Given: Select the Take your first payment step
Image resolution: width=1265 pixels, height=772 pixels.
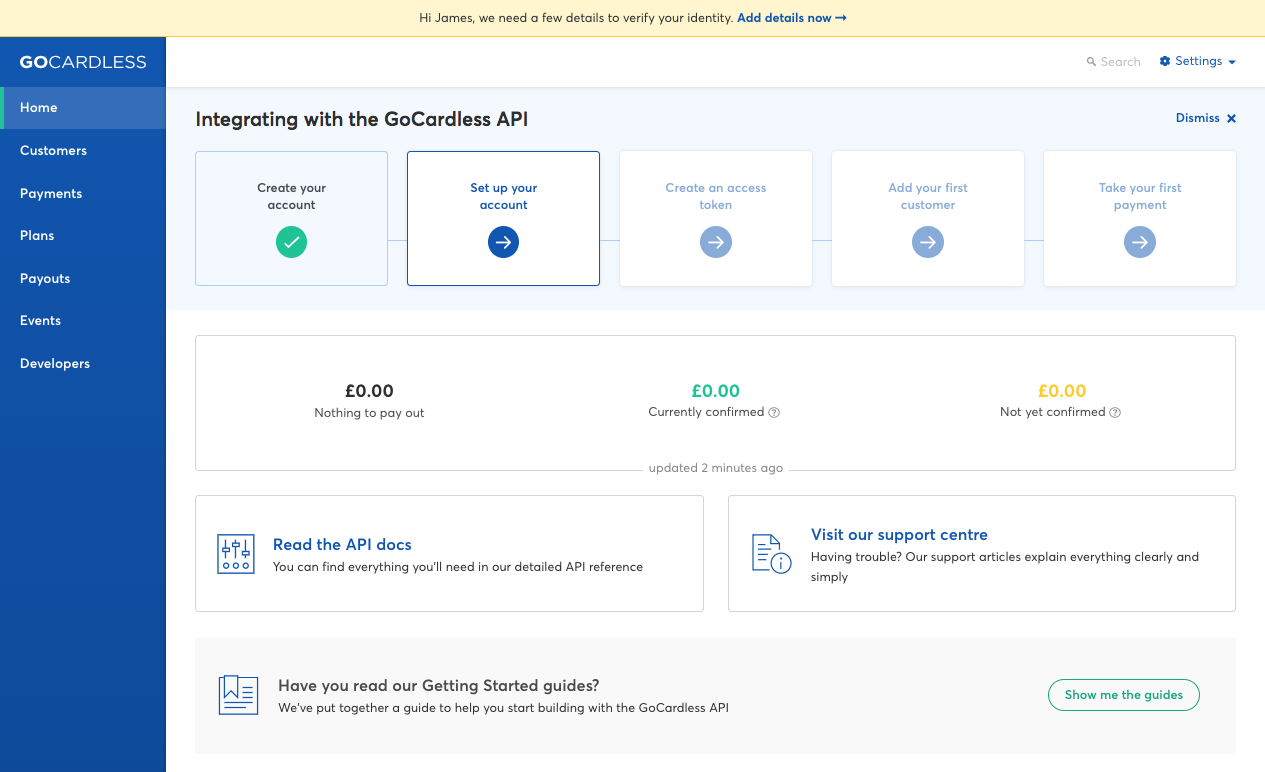Looking at the screenshot, I should [1140, 218].
